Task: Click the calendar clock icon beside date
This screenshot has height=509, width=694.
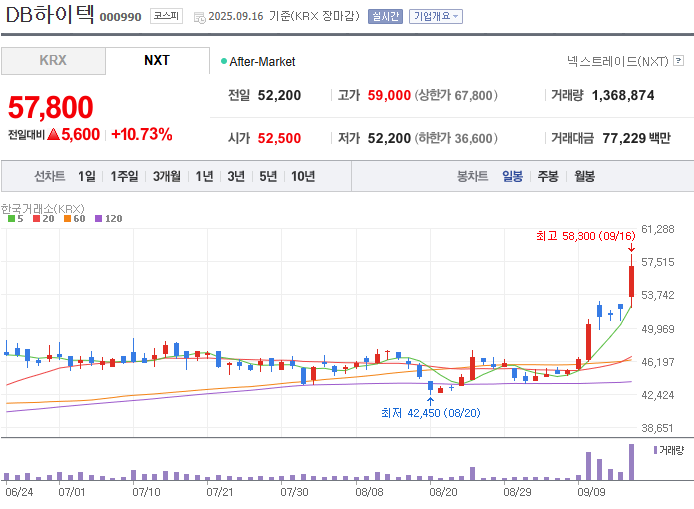Action: click(x=200, y=18)
